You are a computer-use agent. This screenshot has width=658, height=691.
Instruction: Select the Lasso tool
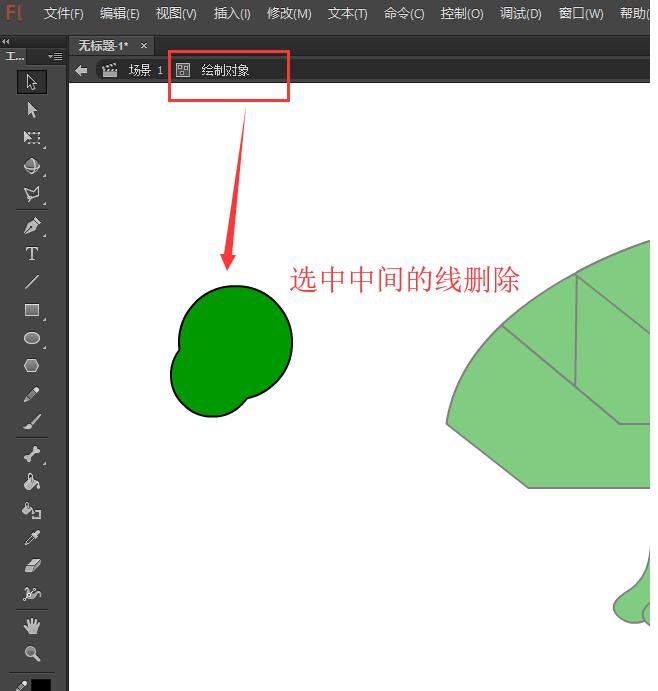click(32, 194)
